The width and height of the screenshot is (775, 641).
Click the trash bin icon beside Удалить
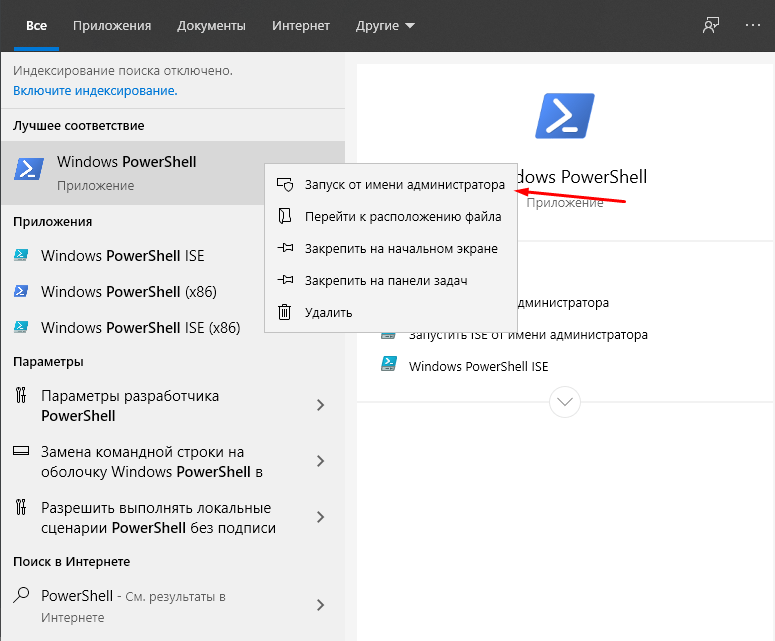(x=285, y=312)
